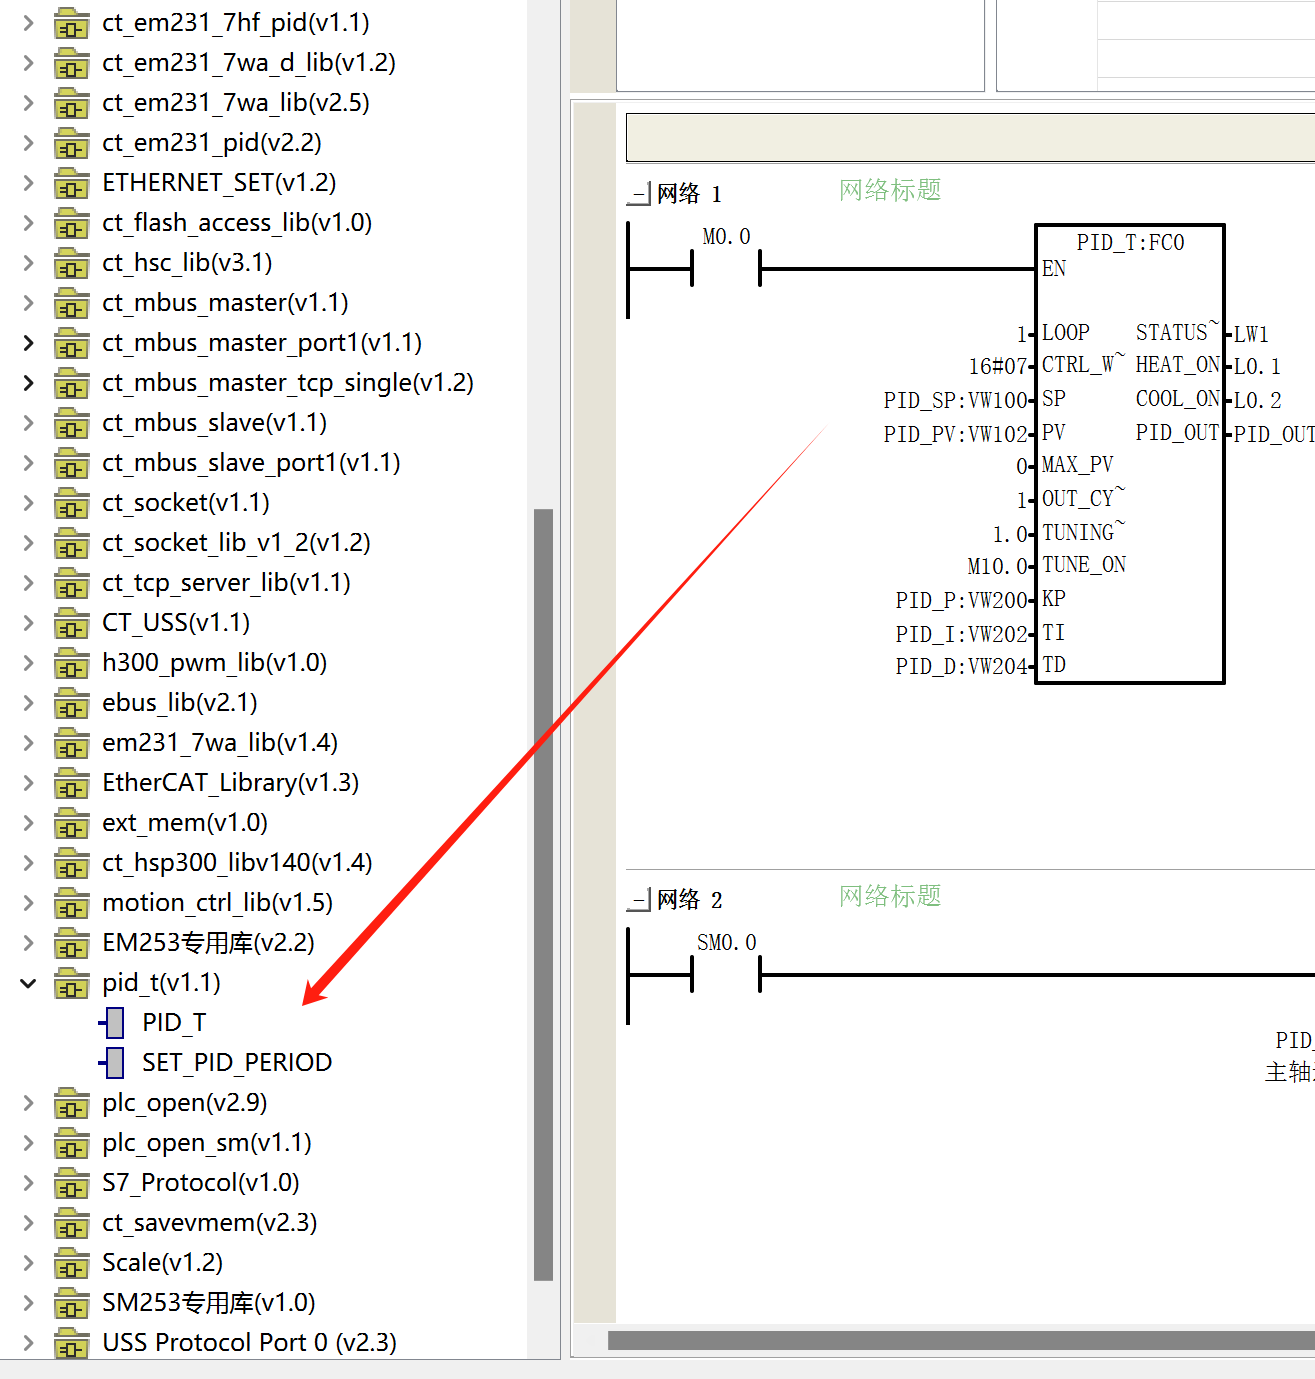
Task: Click the Scale(v1.2) library folder icon
Action: [71, 1263]
